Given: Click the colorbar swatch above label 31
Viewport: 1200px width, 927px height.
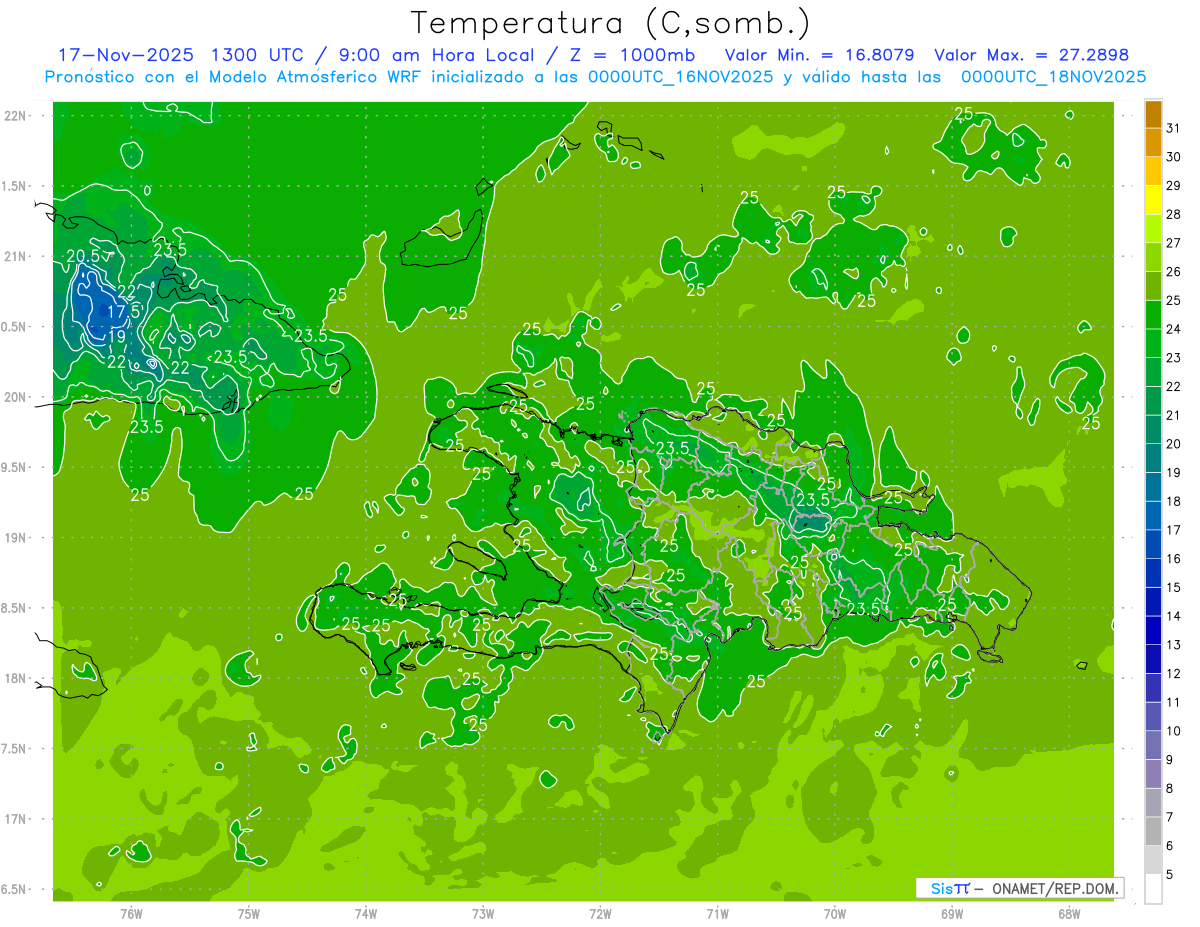Looking at the screenshot, I should [x=1153, y=113].
